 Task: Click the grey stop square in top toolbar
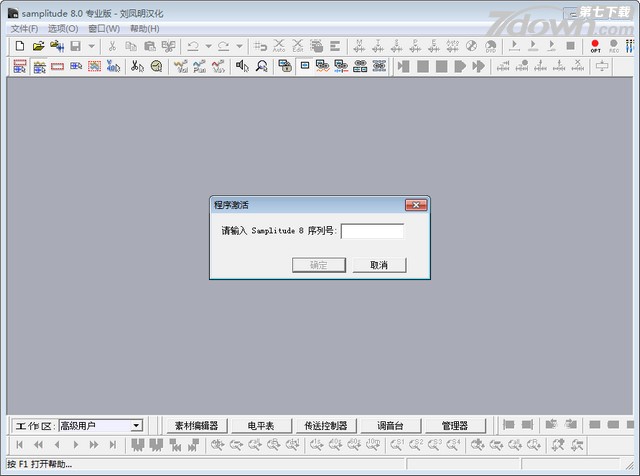[x=571, y=46]
